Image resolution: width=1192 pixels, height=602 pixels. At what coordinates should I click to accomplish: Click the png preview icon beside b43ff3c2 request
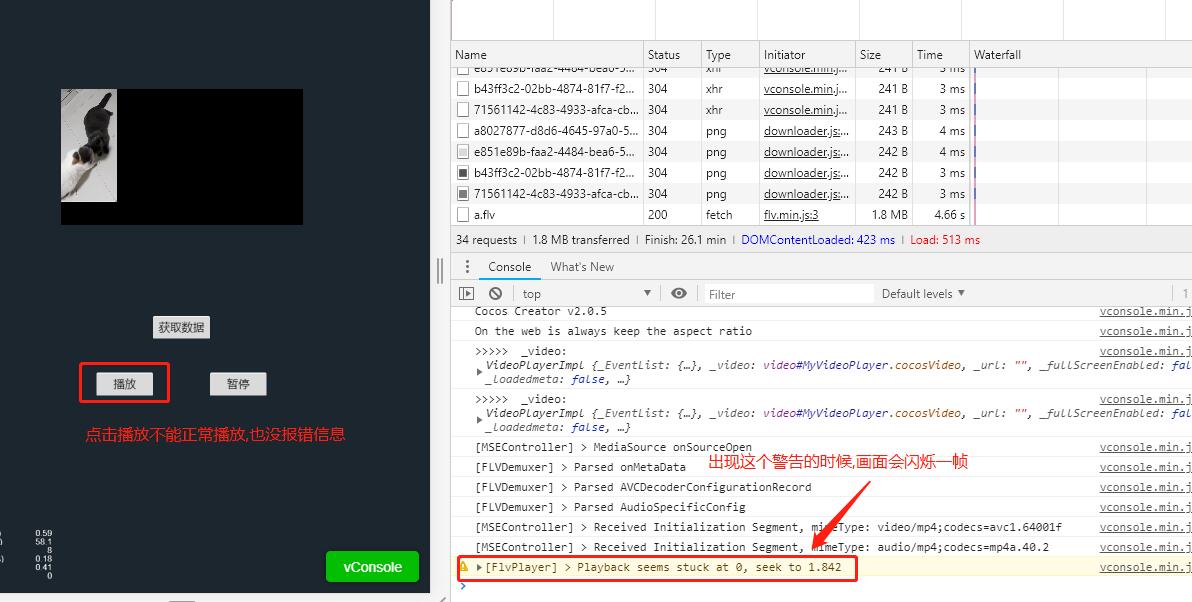(x=463, y=172)
